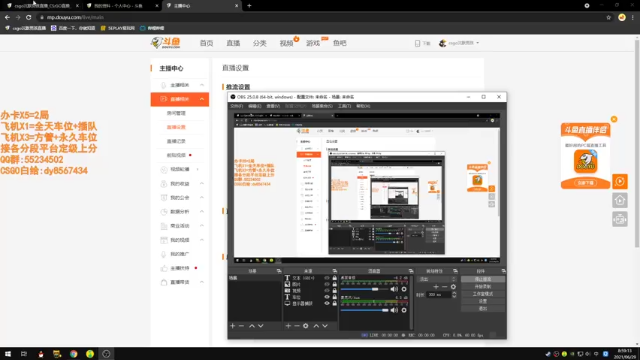Toggle the chevron of the first sidebar section
The width and height of the screenshot is (640, 360).
click(x=202, y=85)
